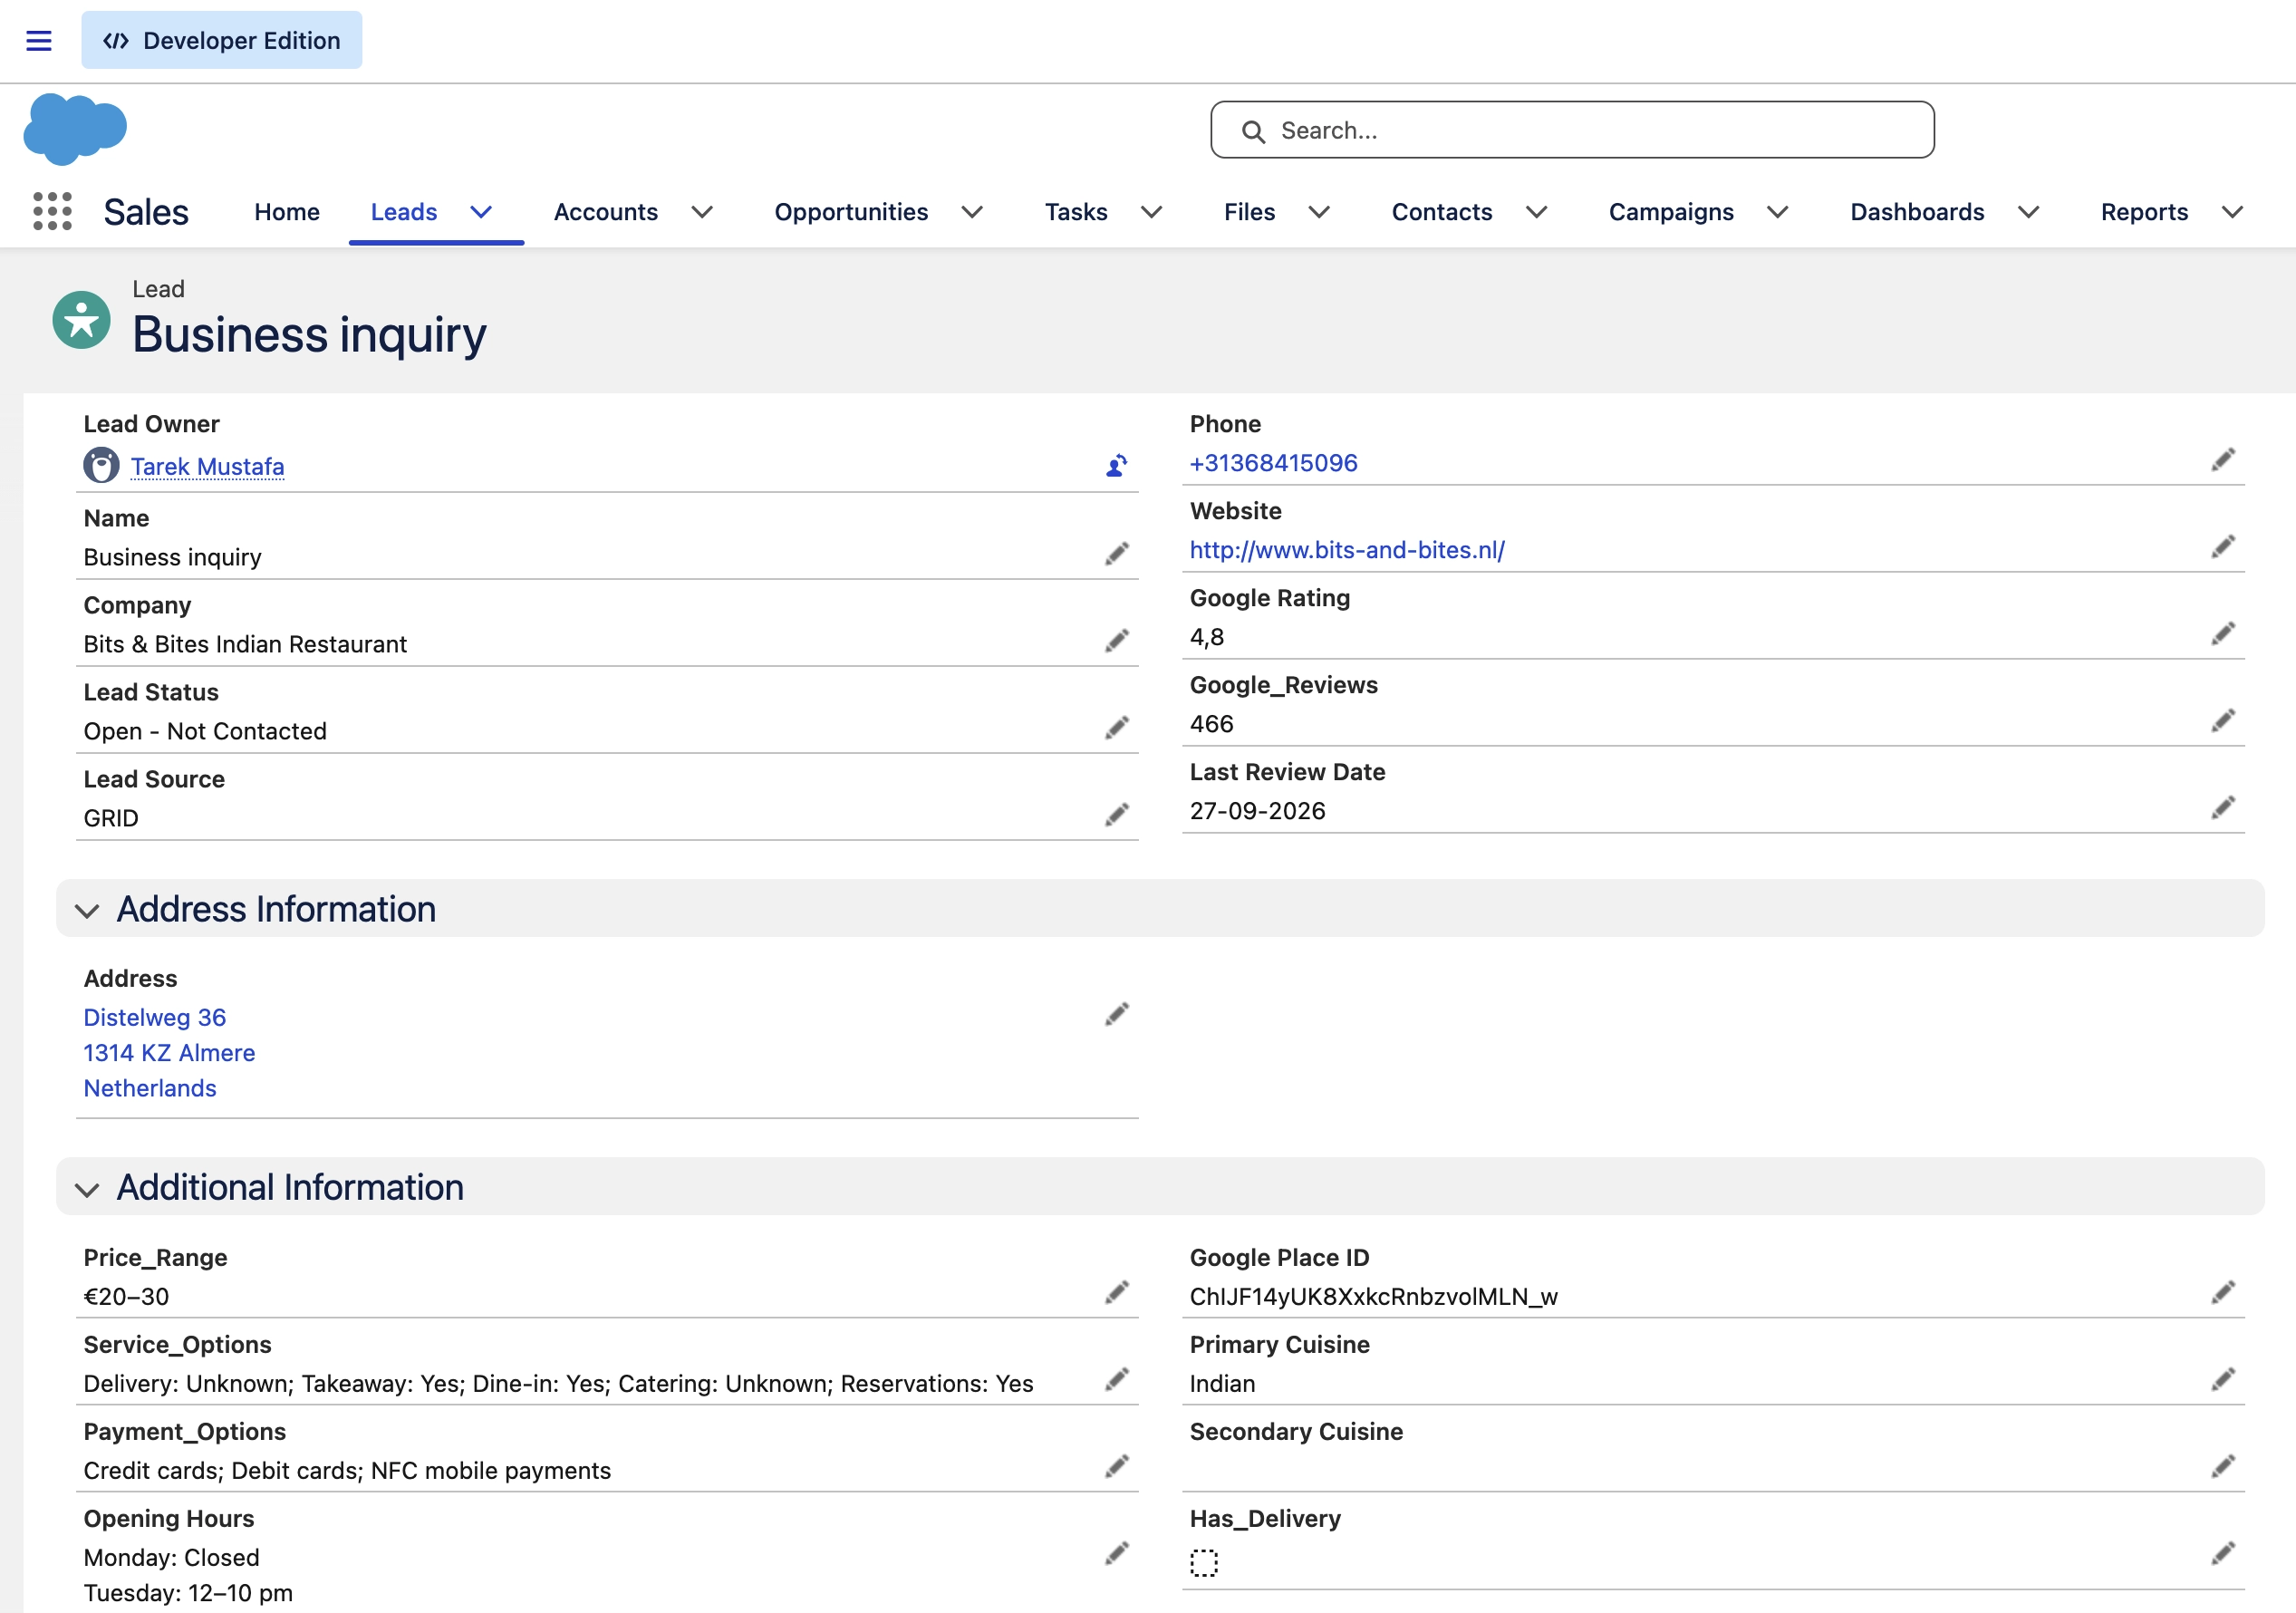Click the Developer Edition button
The image size is (2296, 1613).
[222, 40]
